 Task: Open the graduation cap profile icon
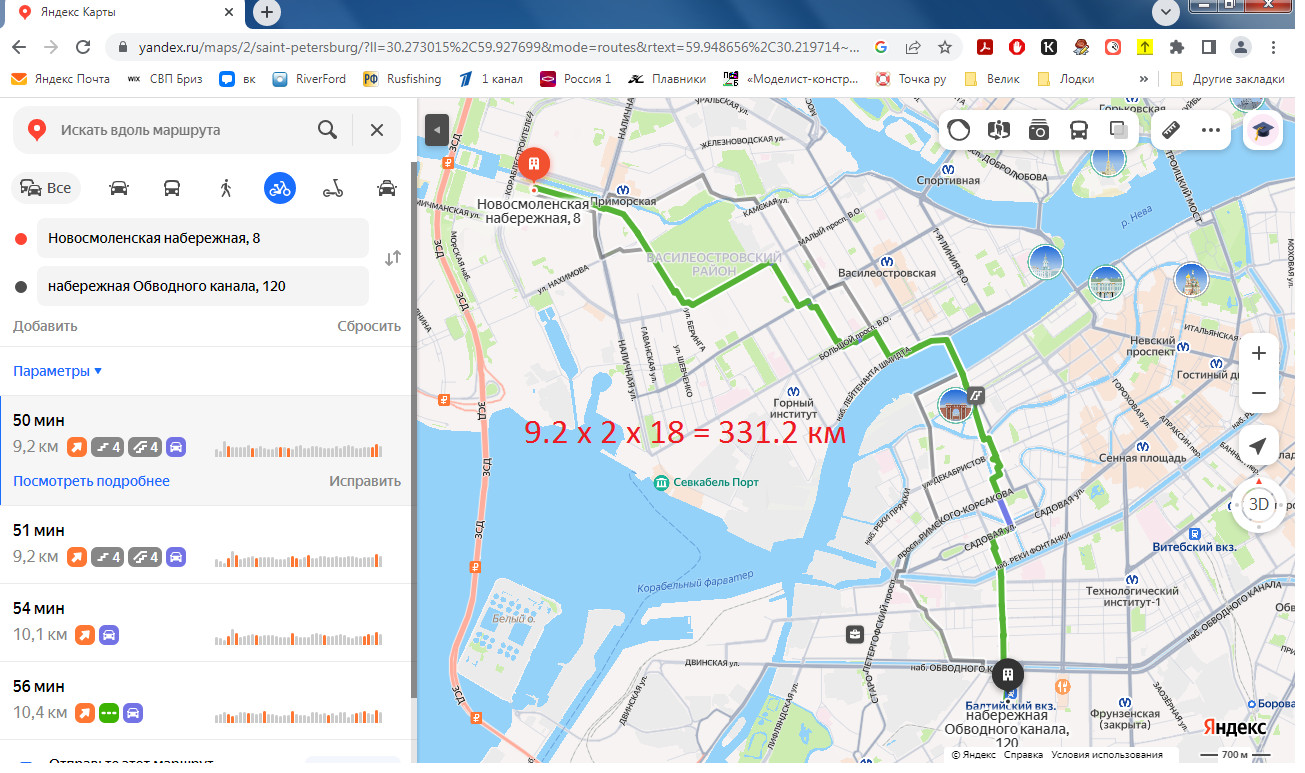[1263, 130]
